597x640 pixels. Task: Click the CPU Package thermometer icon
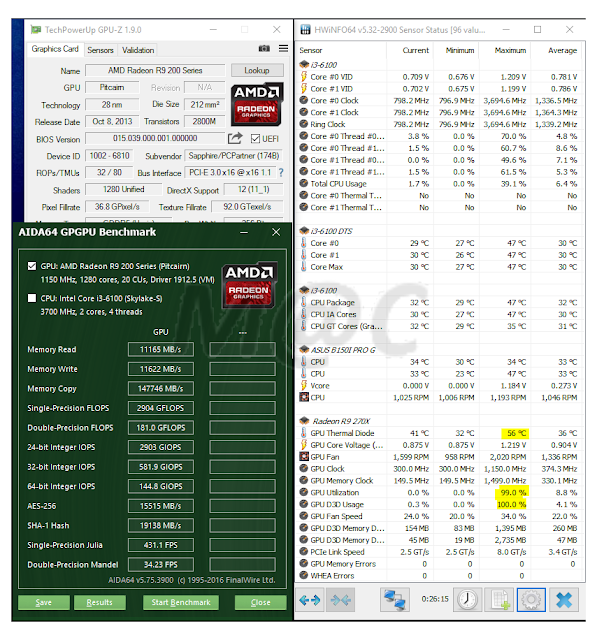coord(304,302)
